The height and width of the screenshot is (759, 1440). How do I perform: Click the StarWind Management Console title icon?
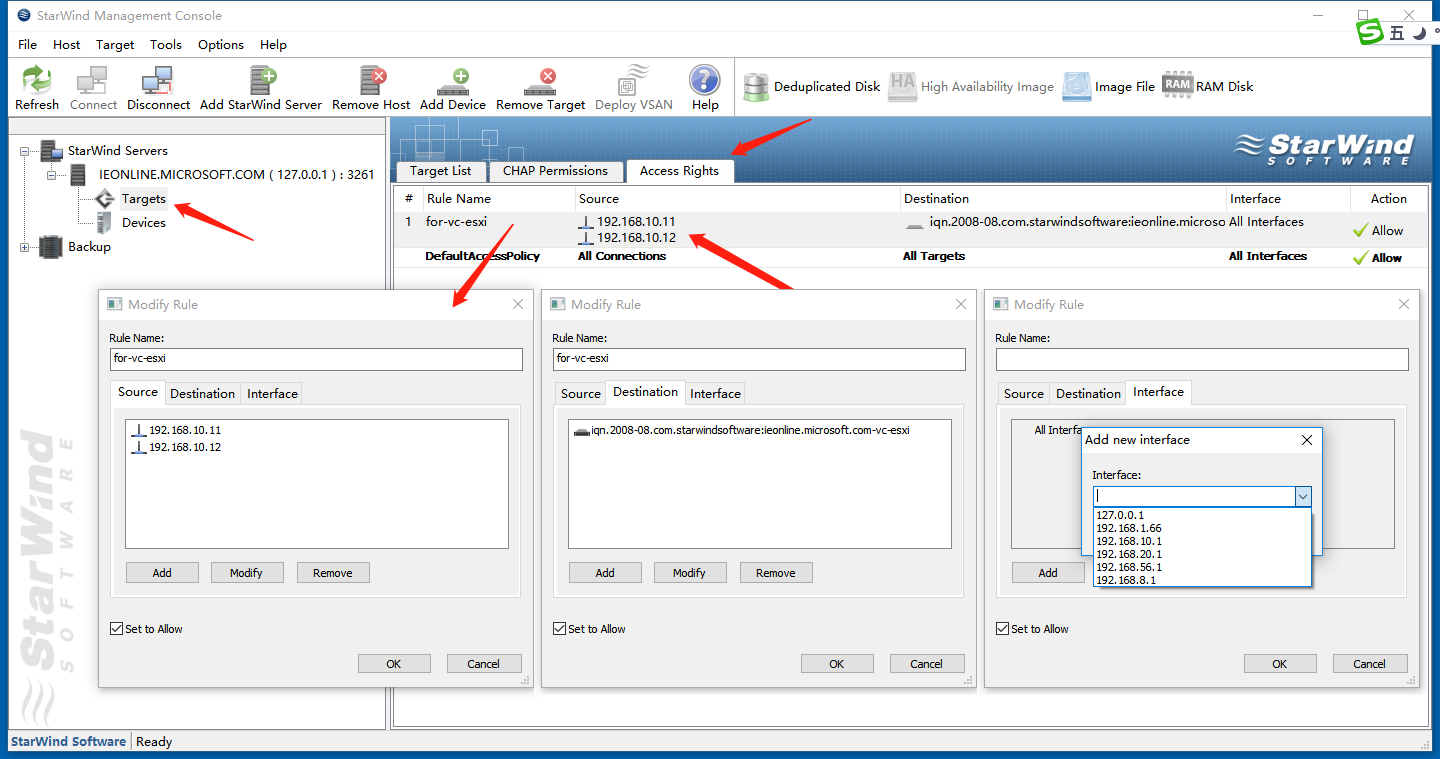click(24, 15)
